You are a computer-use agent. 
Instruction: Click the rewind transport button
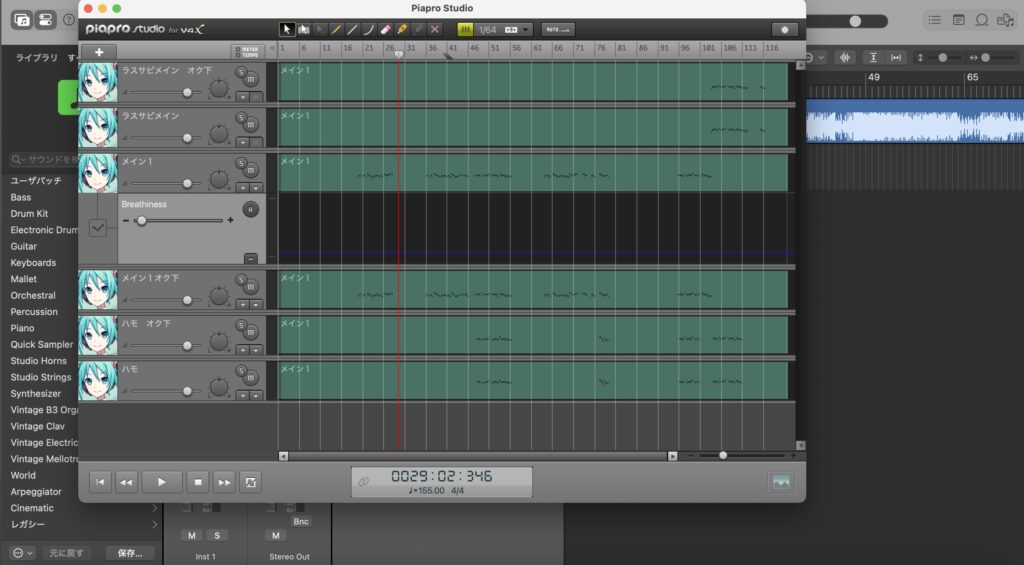tap(126, 482)
